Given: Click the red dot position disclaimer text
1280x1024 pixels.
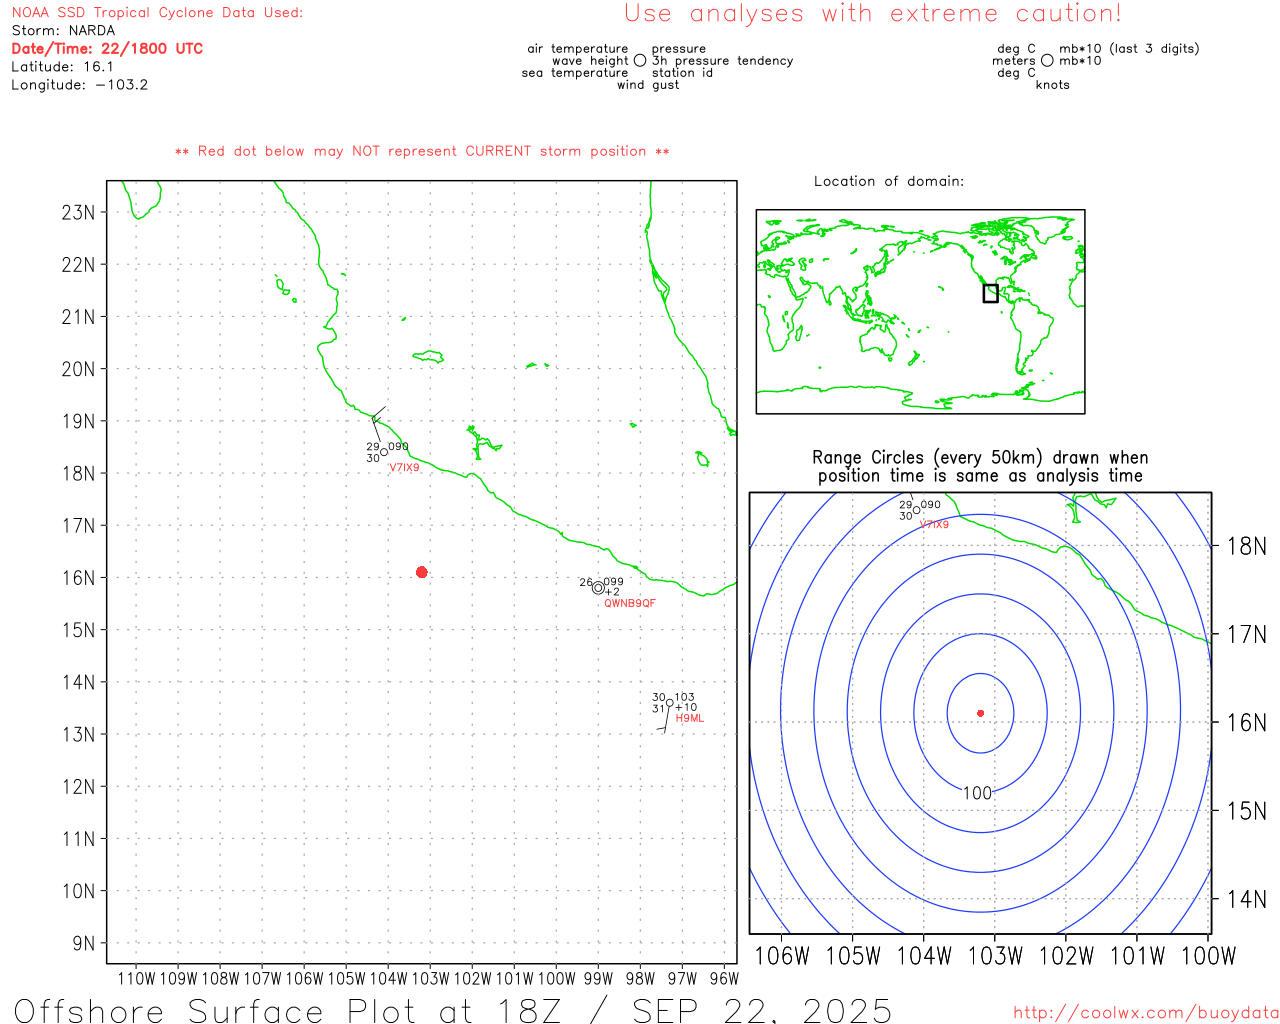Looking at the screenshot, I should pos(422,151).
